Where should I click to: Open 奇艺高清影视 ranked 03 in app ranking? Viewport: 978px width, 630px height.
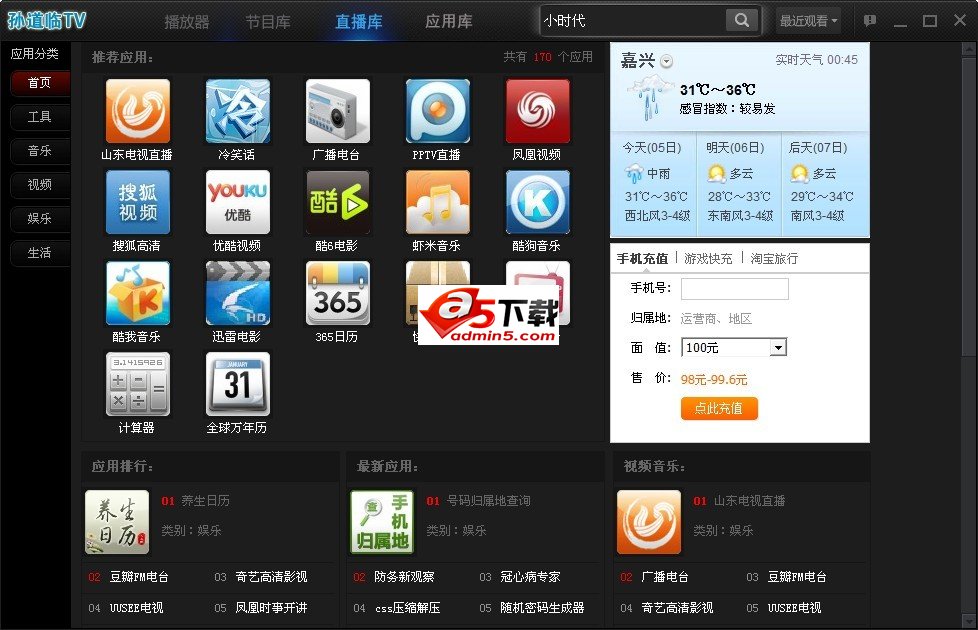271,577
